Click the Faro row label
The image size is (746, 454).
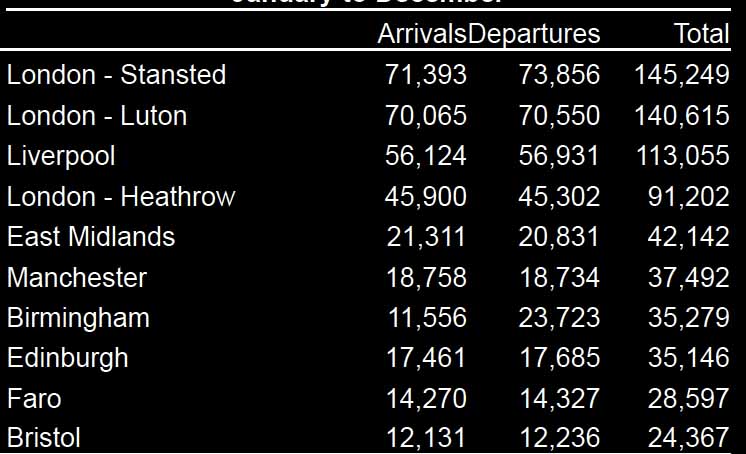click(x=34, y=398)
